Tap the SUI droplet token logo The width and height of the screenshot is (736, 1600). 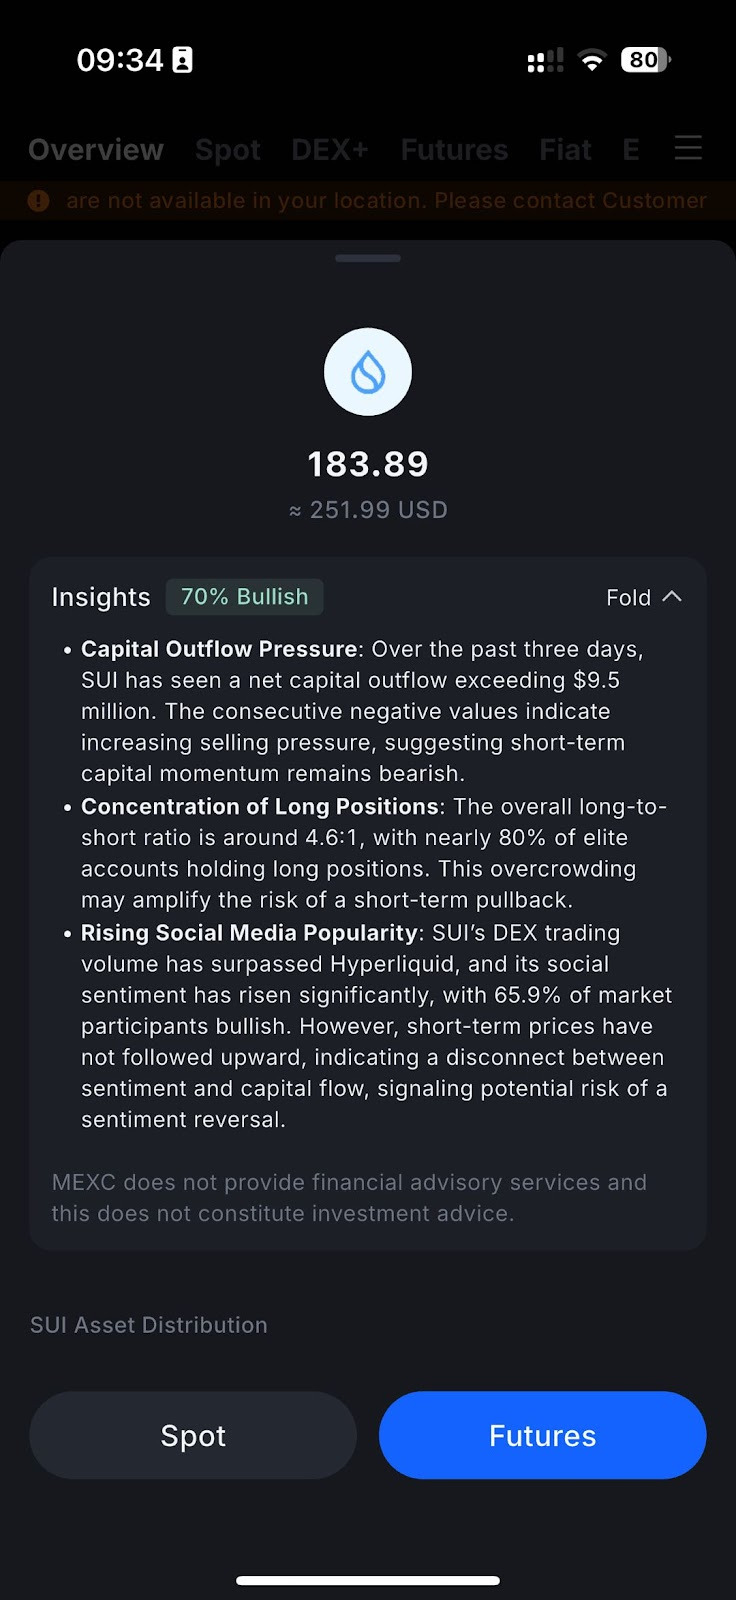[x=368, y=372]
